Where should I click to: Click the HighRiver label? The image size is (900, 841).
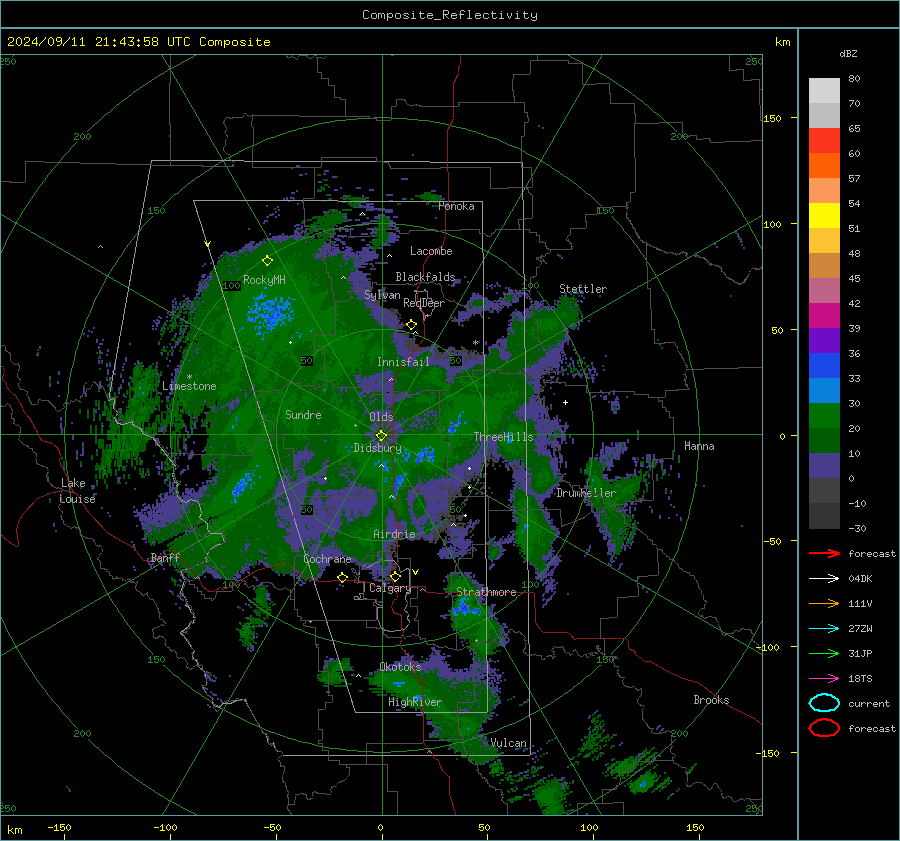414,702
